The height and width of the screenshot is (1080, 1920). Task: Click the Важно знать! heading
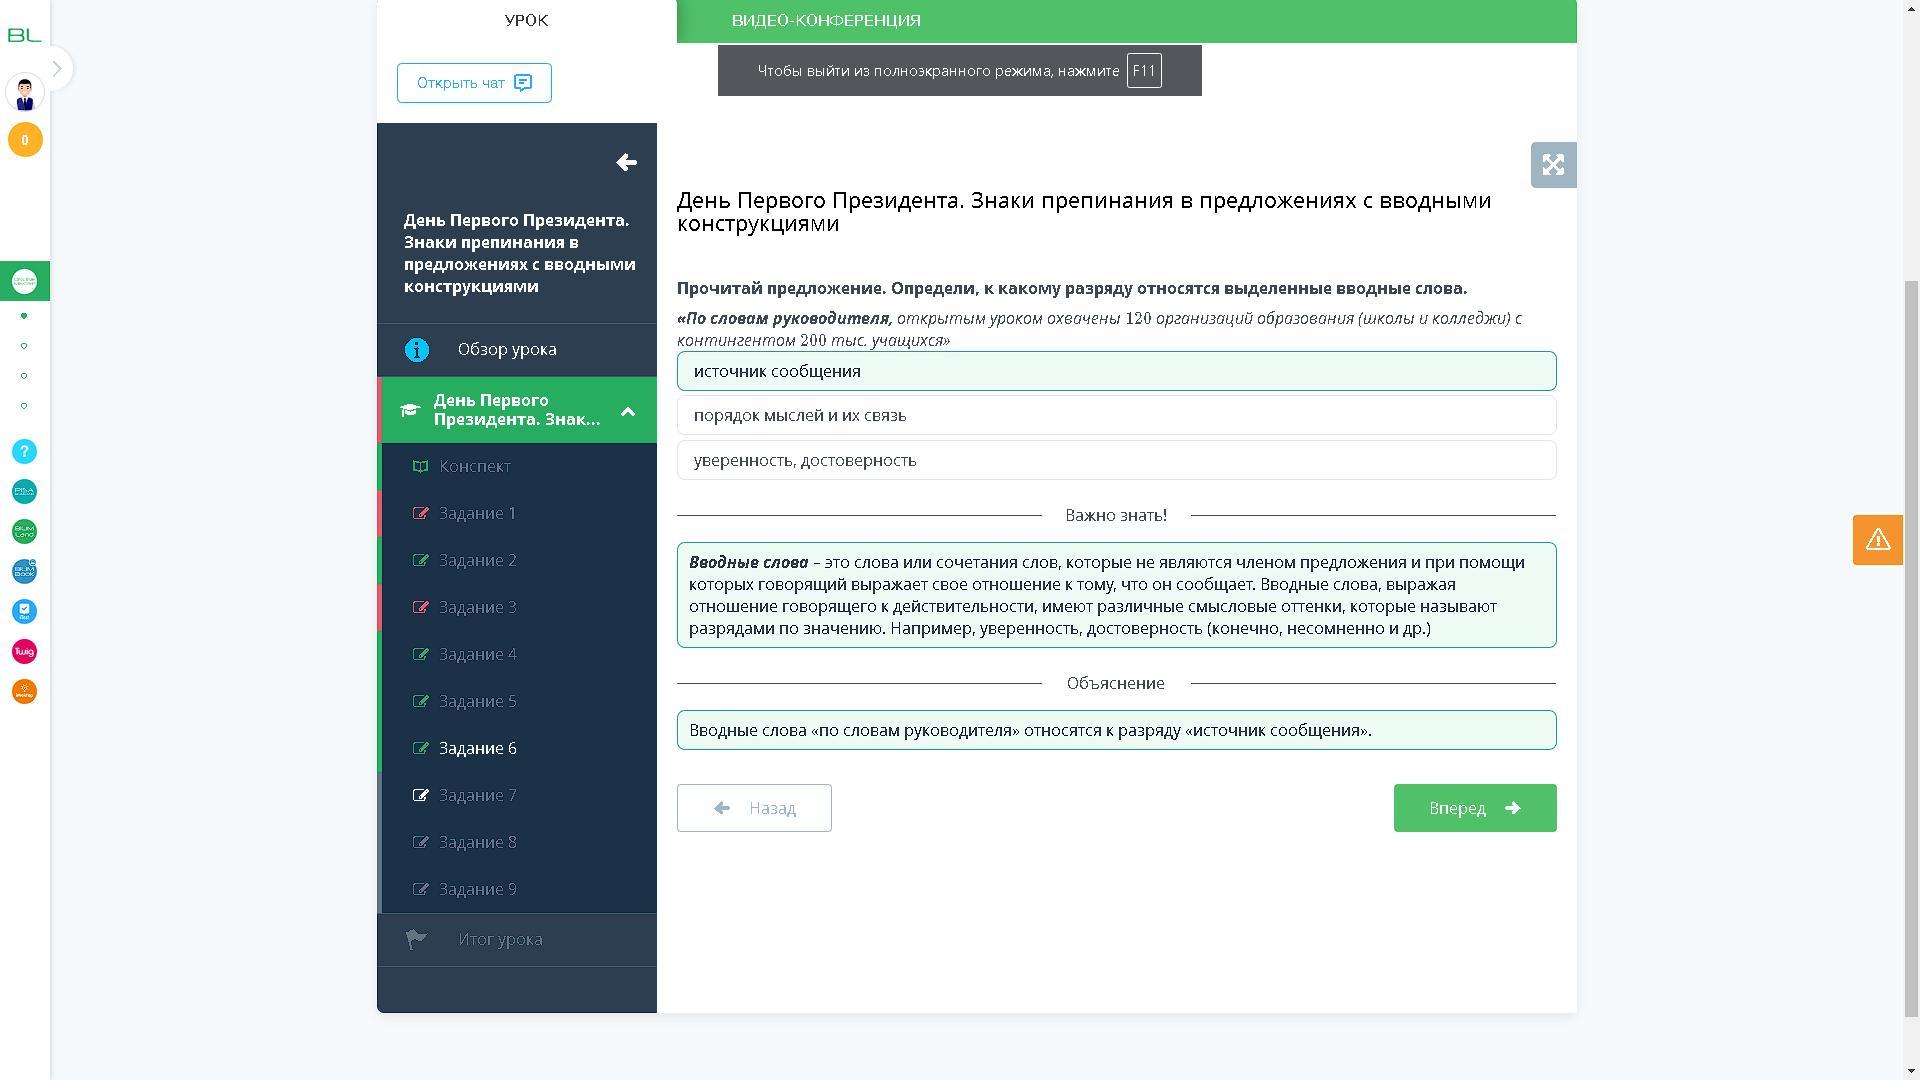coord(1116,515)
